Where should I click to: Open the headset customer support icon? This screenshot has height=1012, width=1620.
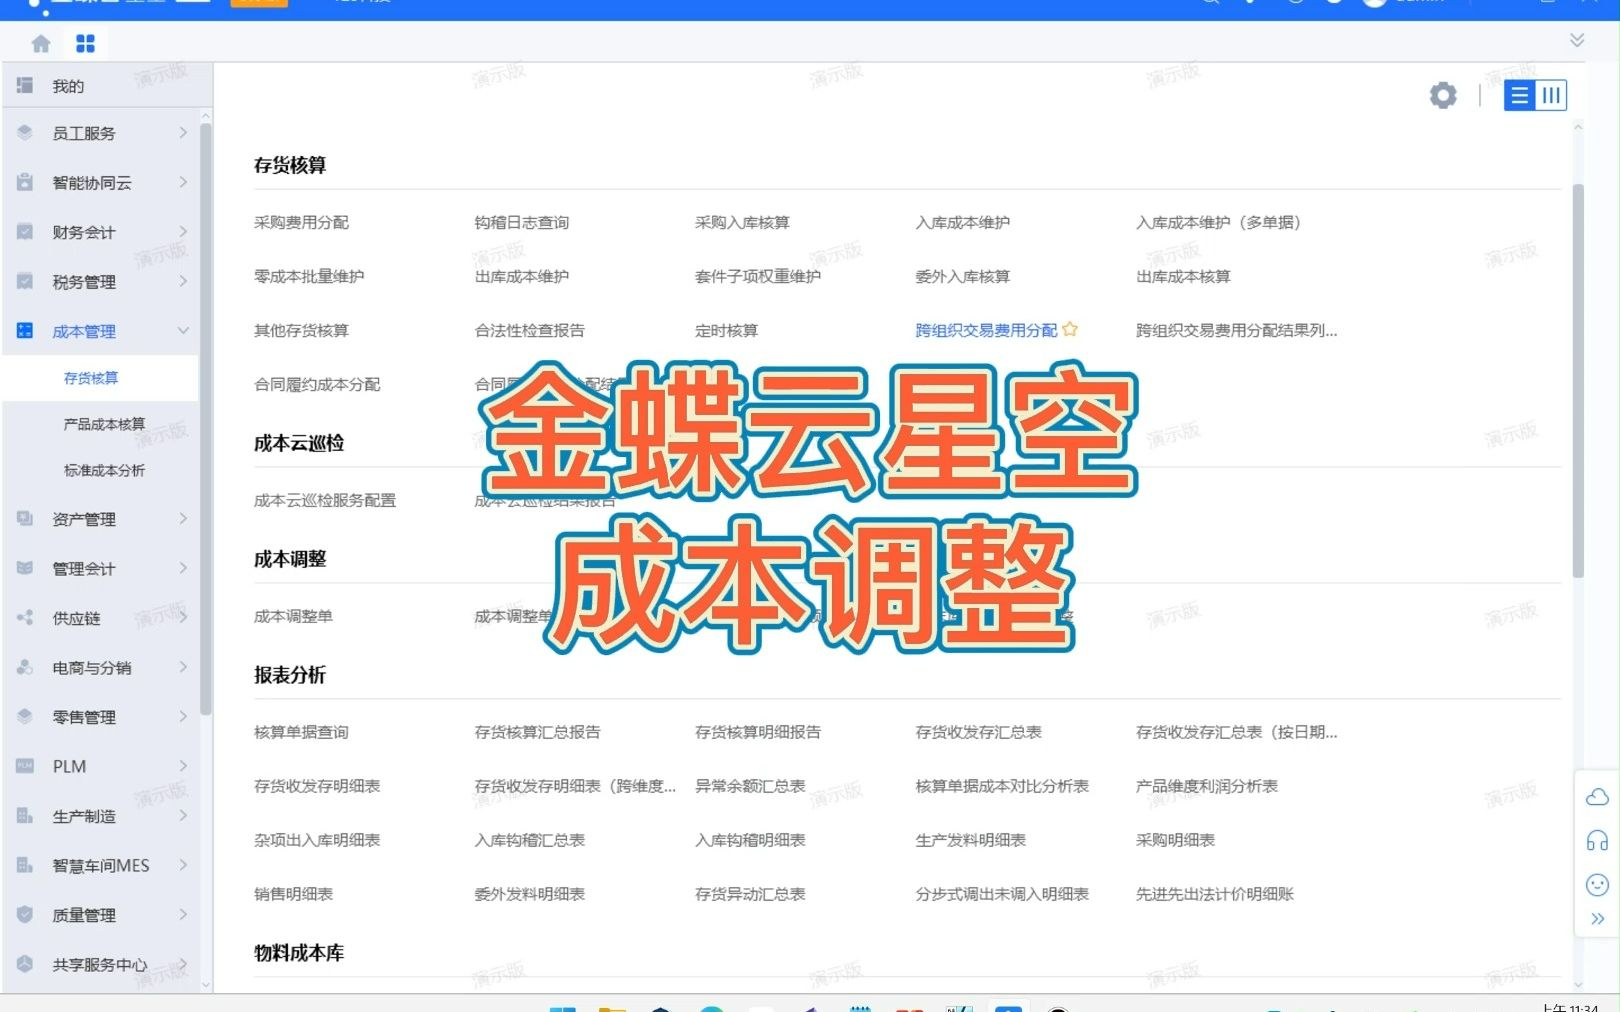tap(1597, 841)
